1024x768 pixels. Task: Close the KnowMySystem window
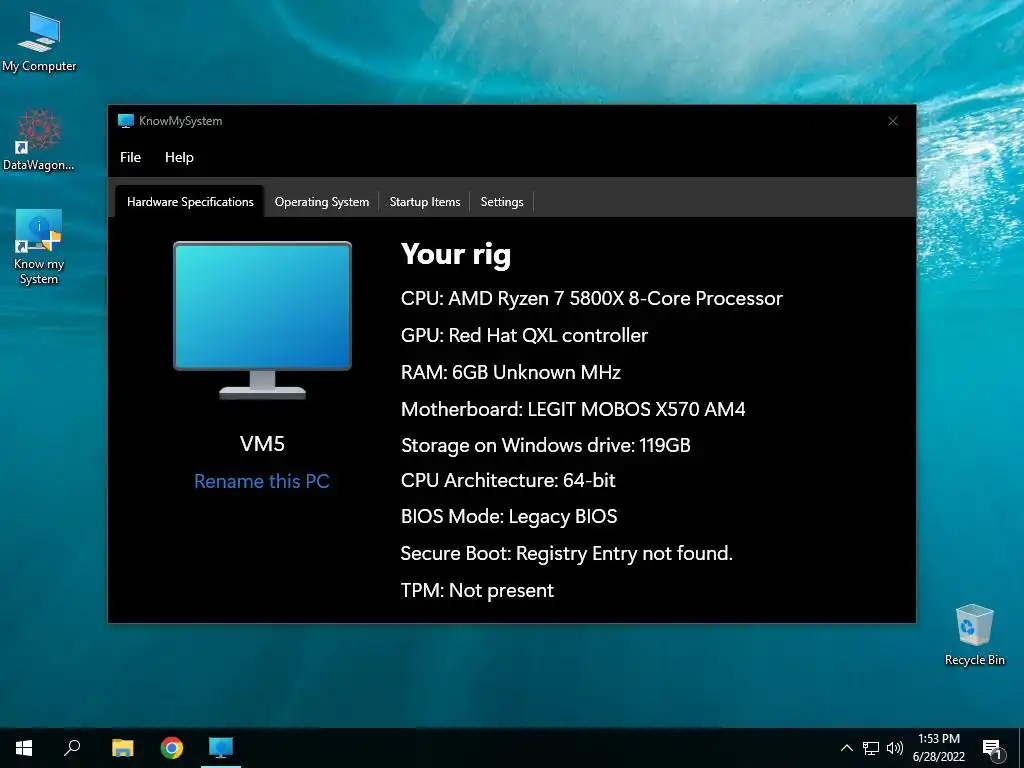[x=893, y=121]
